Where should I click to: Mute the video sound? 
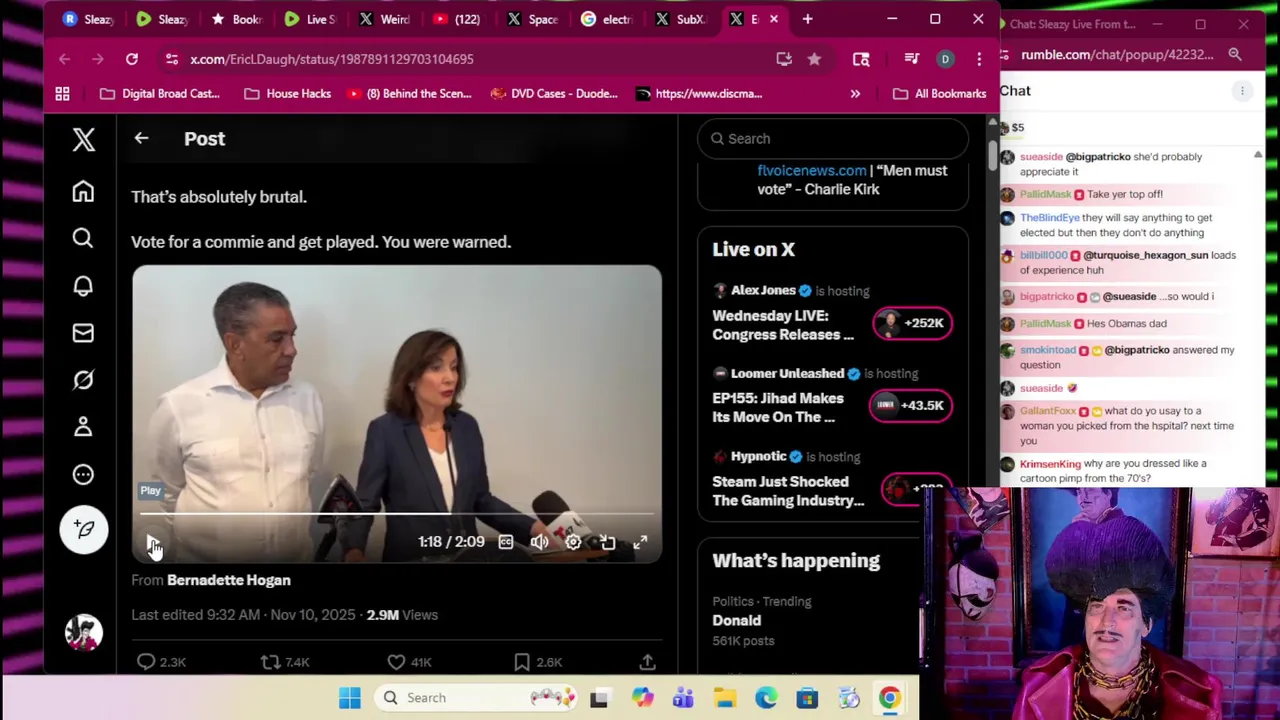pyautogui.click(x=539, y=542)
